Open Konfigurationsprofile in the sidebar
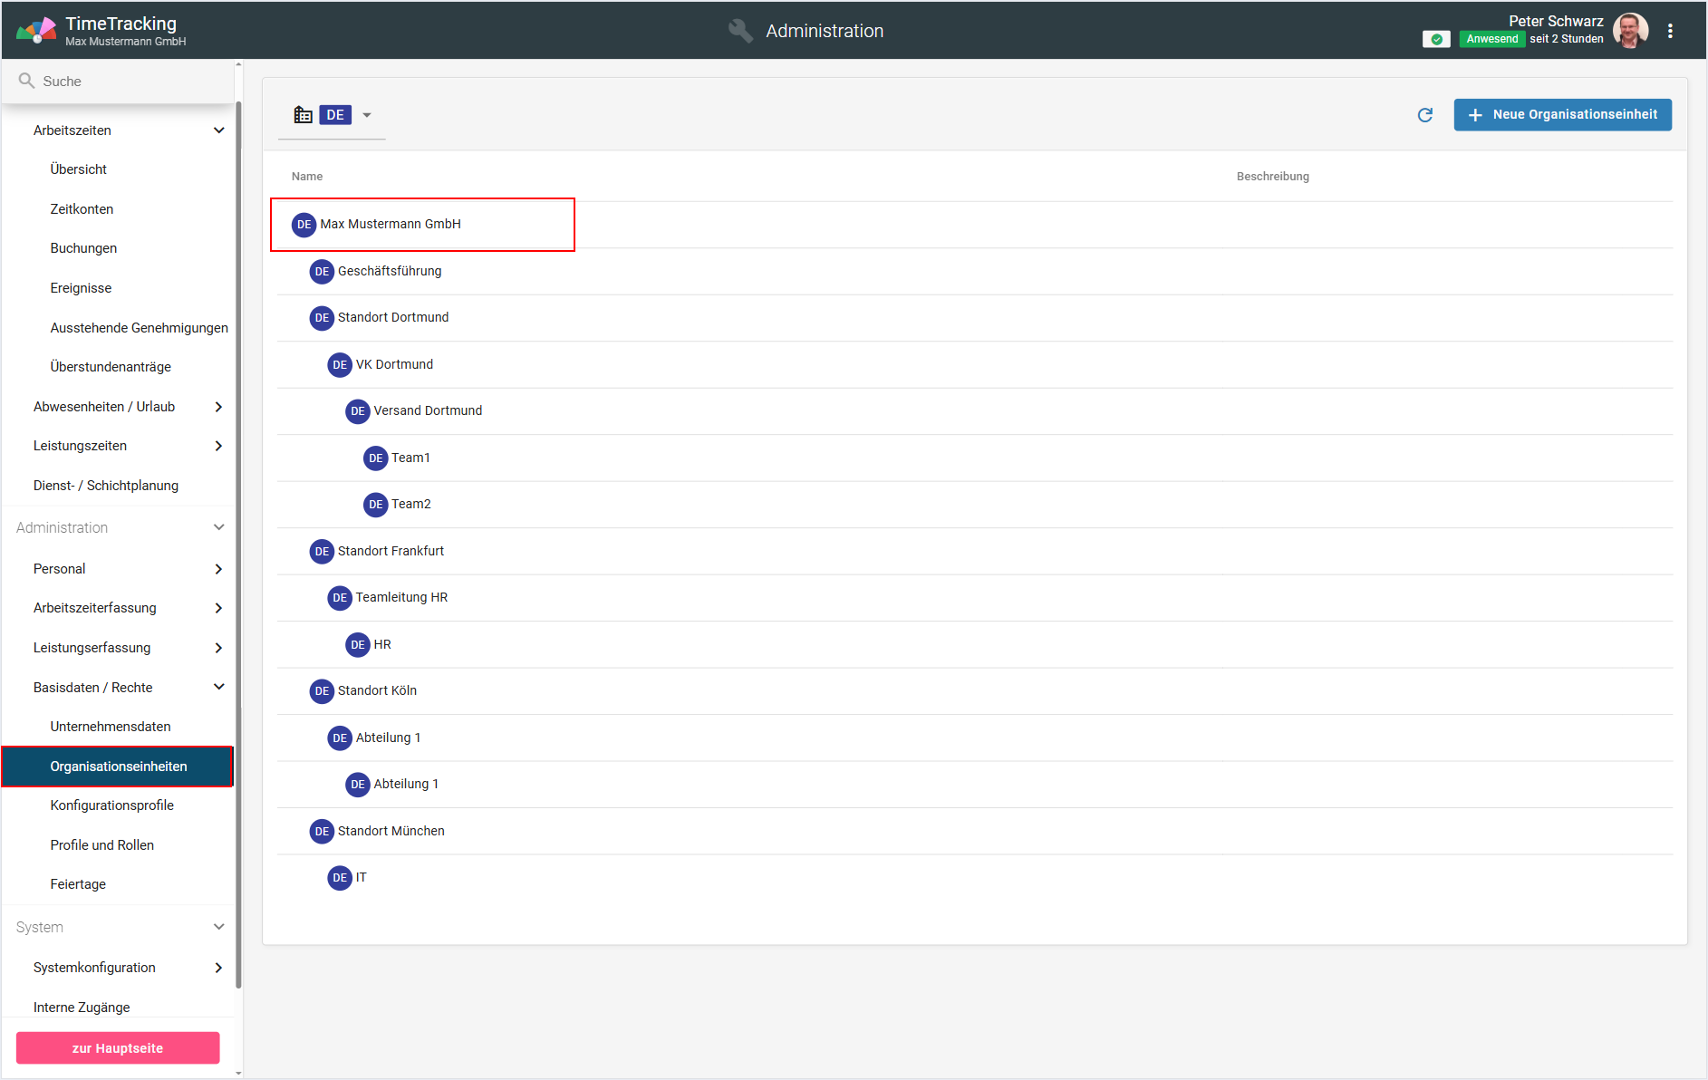Viewport: 1708px width, 1080px height. point(112,806)
